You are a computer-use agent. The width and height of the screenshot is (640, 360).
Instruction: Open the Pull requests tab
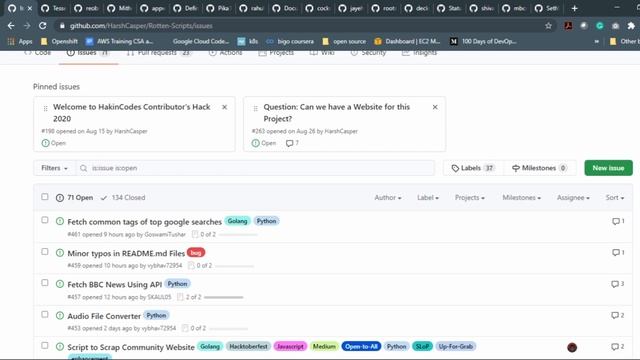[x=159, y=53]
